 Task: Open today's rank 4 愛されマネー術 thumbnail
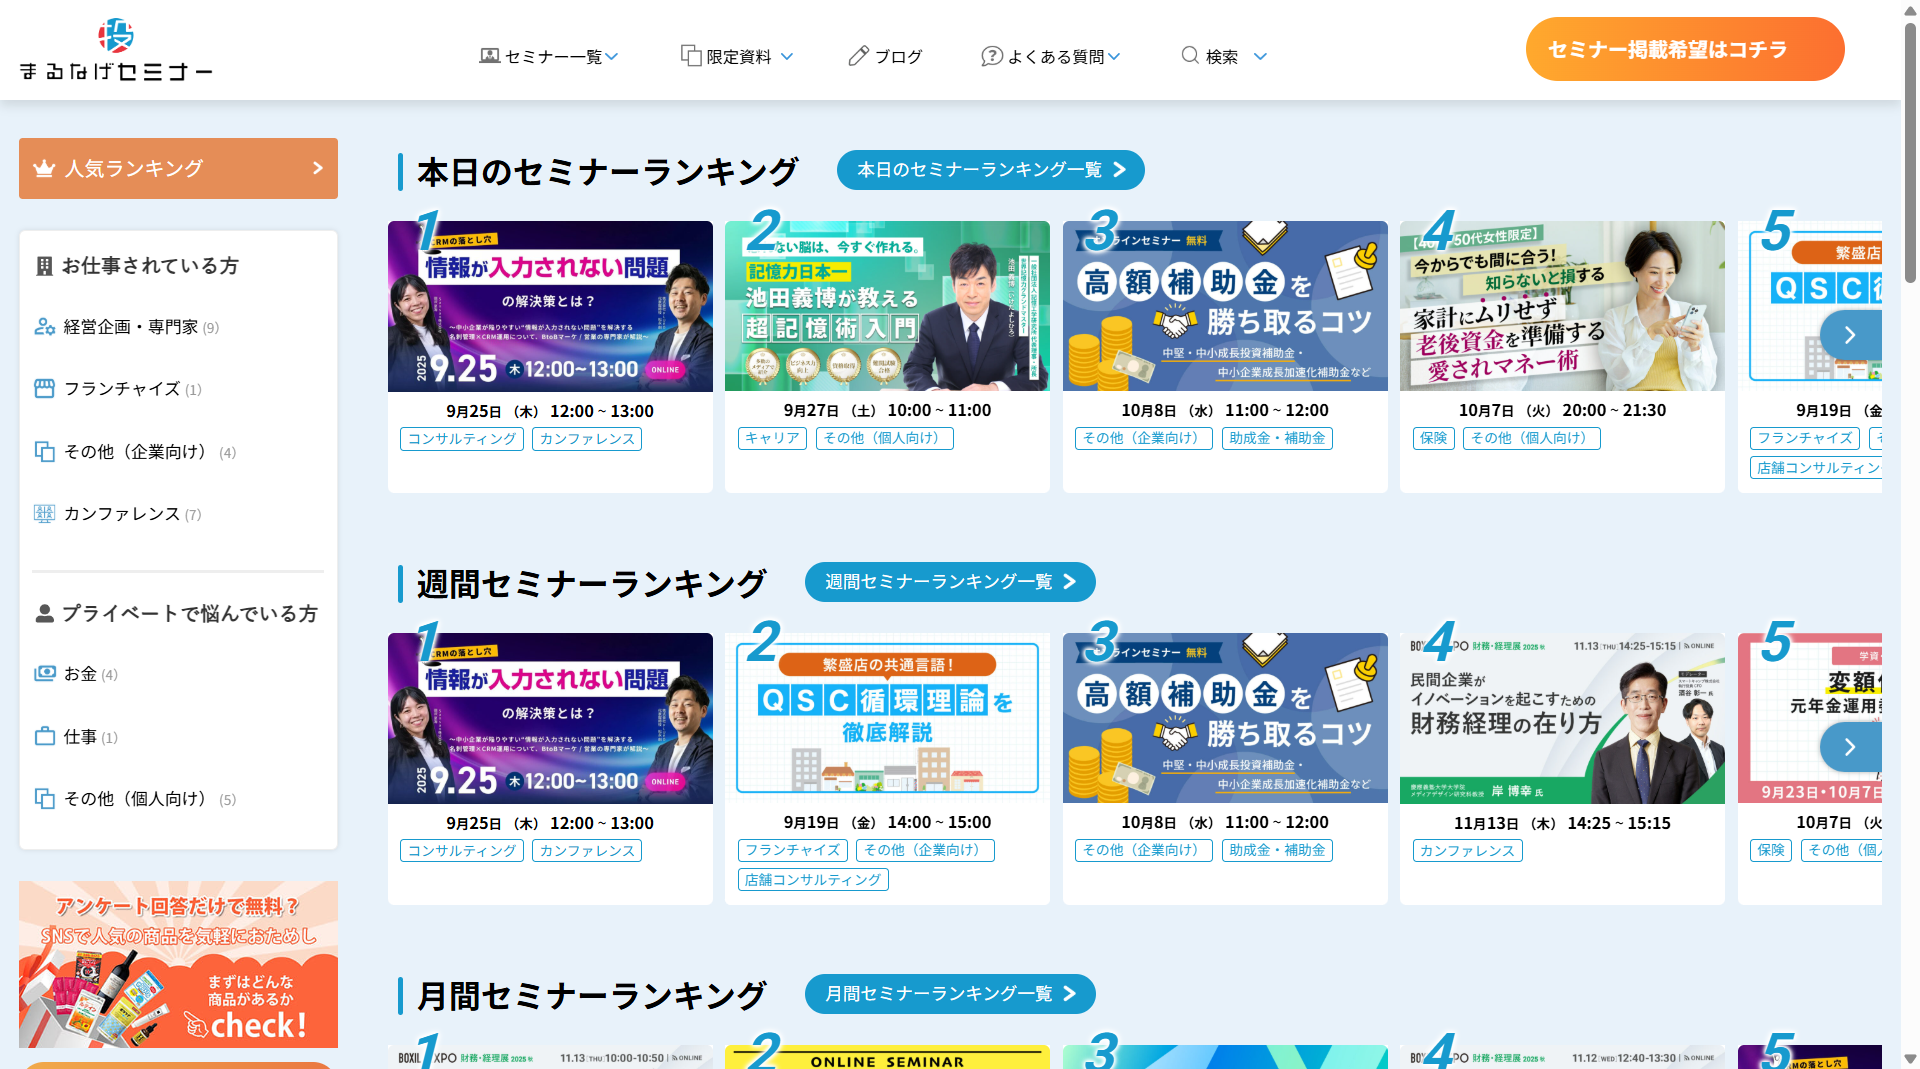tap(1562, 306)
